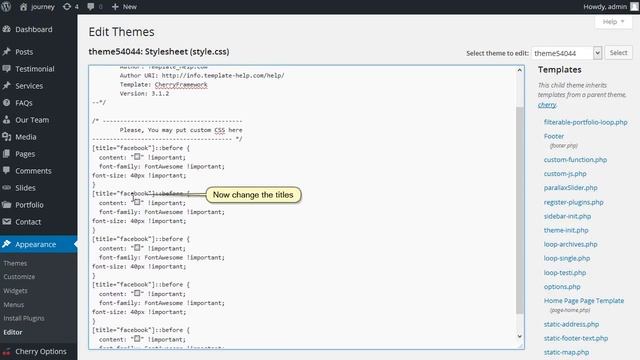
Task: Open the Footer template file
Action: coord(553,136)
